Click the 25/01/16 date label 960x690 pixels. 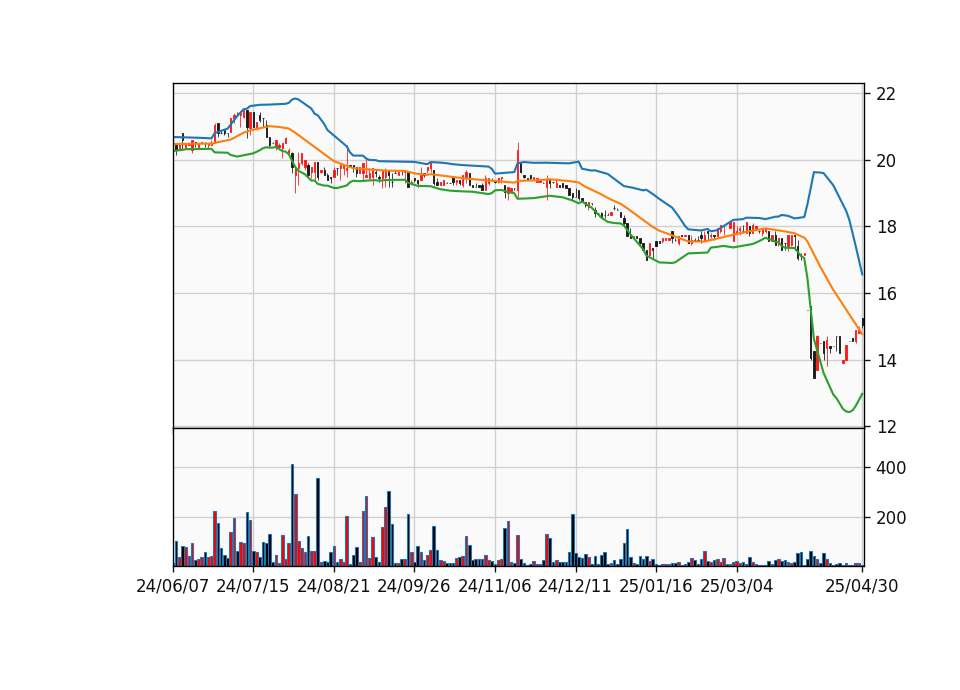(656, 586)
